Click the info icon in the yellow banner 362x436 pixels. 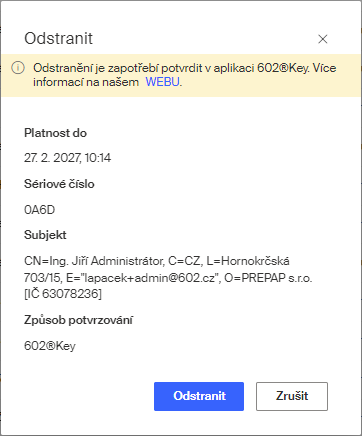[x=18, y=68]
